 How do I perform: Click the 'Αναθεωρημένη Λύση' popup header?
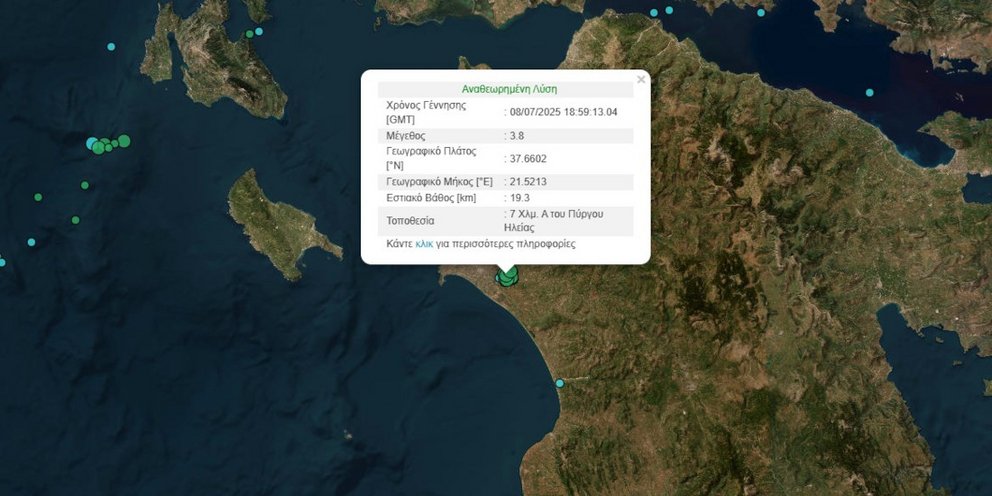510,89
